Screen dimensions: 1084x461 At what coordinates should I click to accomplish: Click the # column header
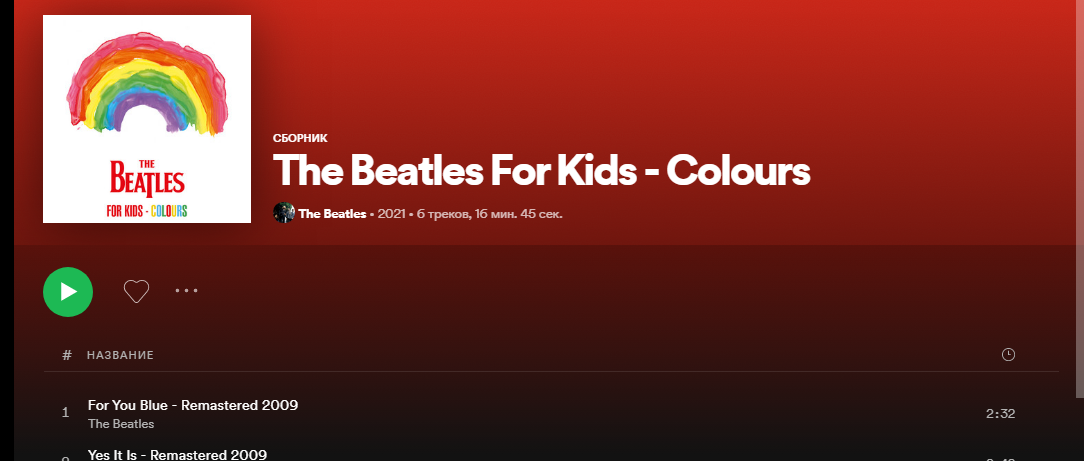click(67, 355)
